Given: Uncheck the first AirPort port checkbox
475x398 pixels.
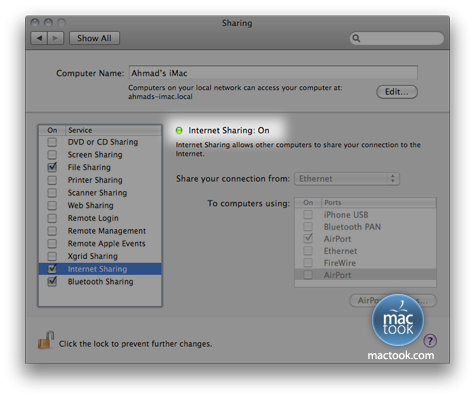Looking at the screenshot, I should pos(308,238).
